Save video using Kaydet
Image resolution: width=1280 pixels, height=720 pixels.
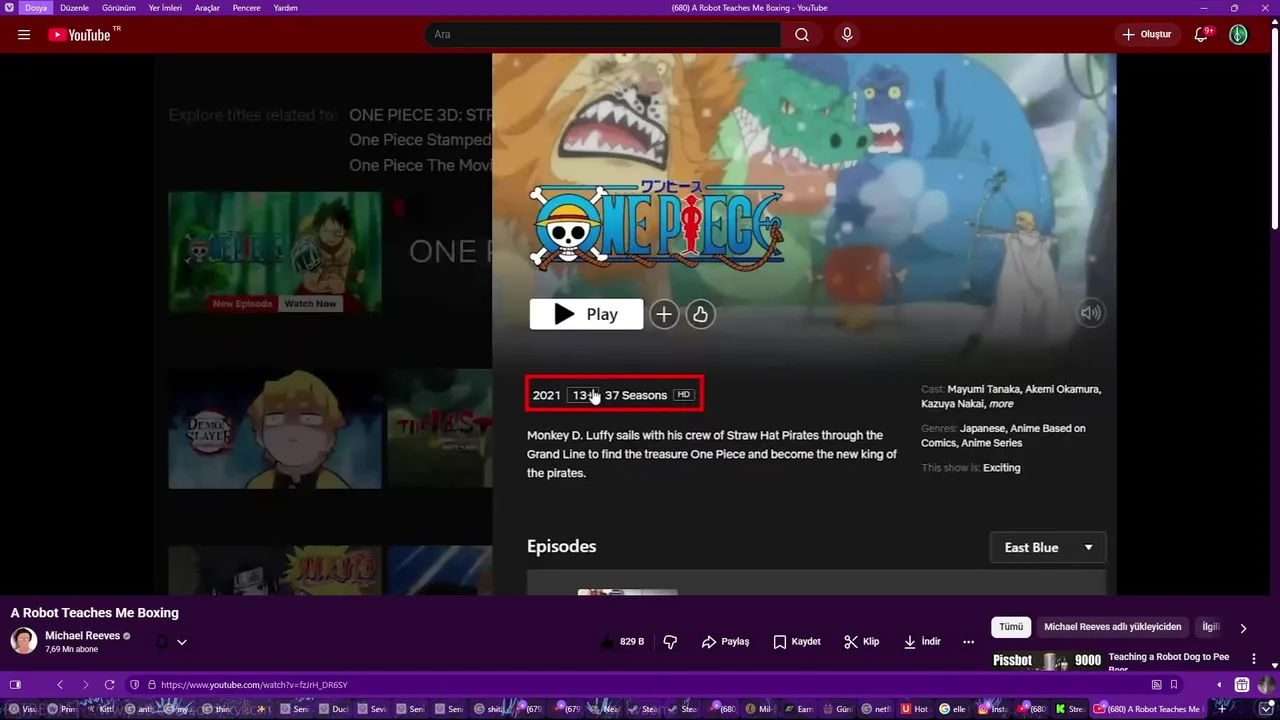[x=797, y=642]
